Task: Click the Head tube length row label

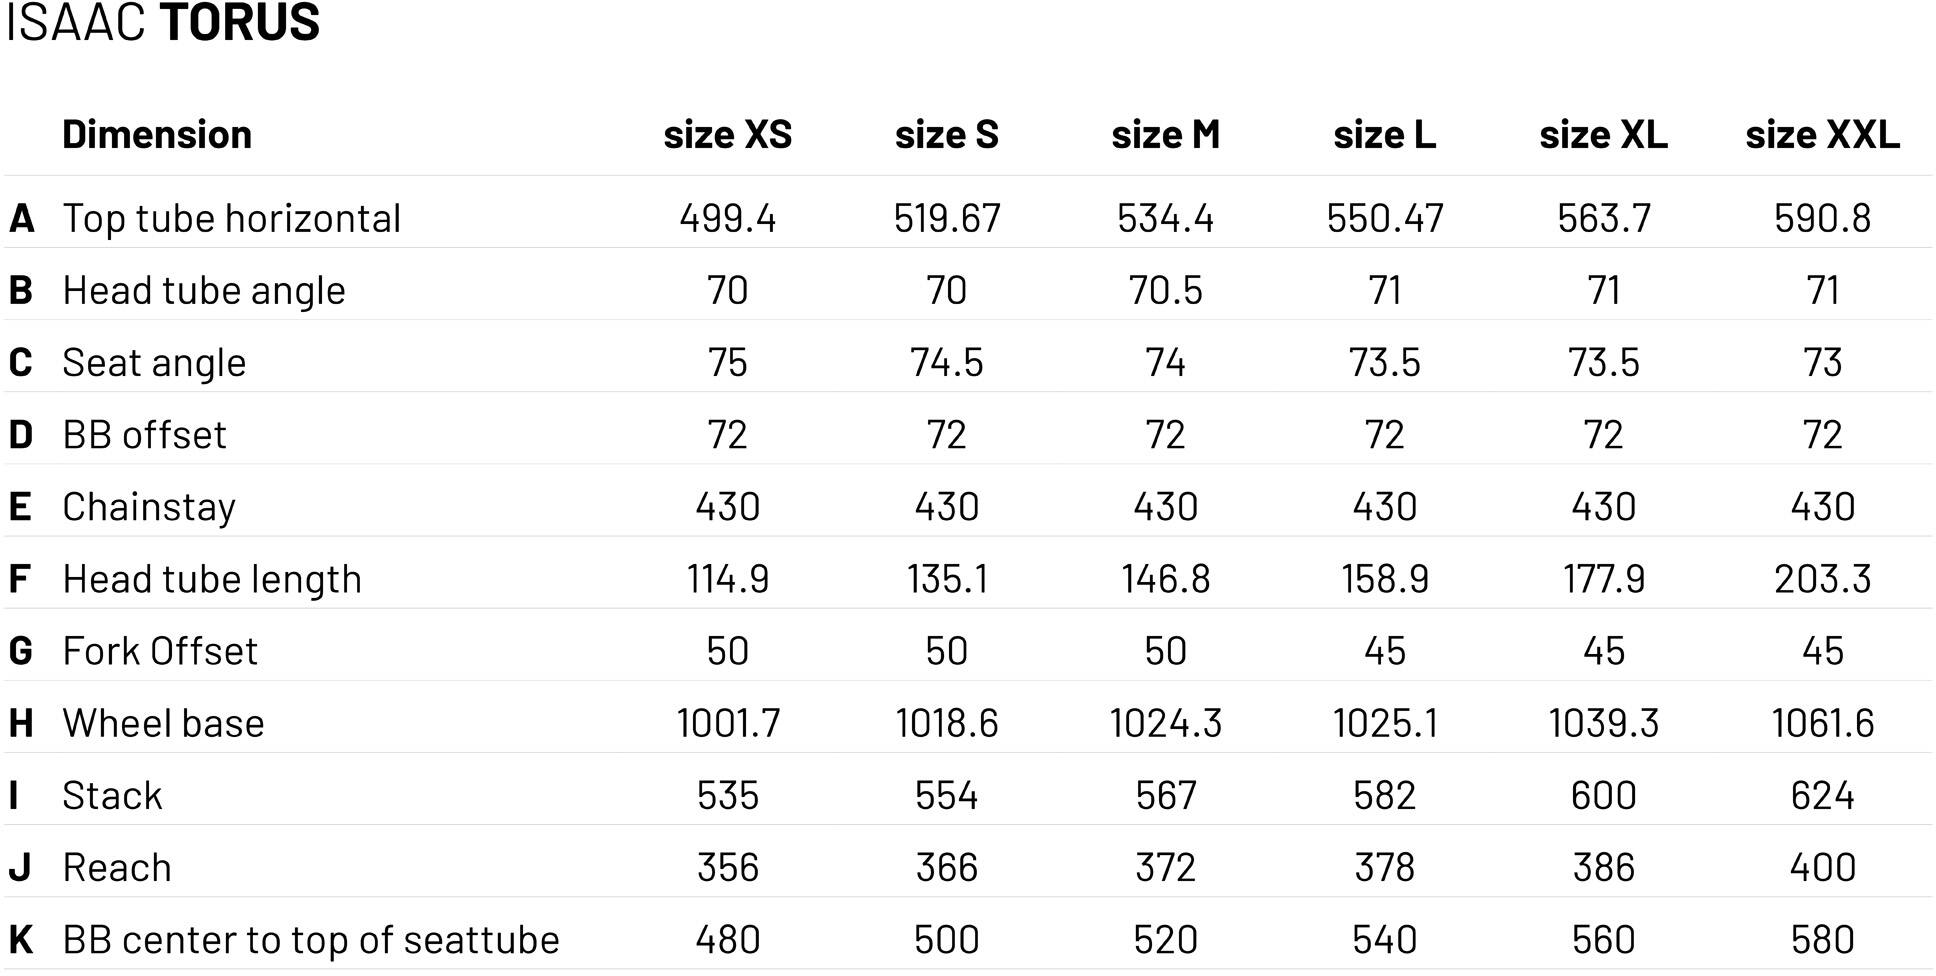Action: (212, 579)
